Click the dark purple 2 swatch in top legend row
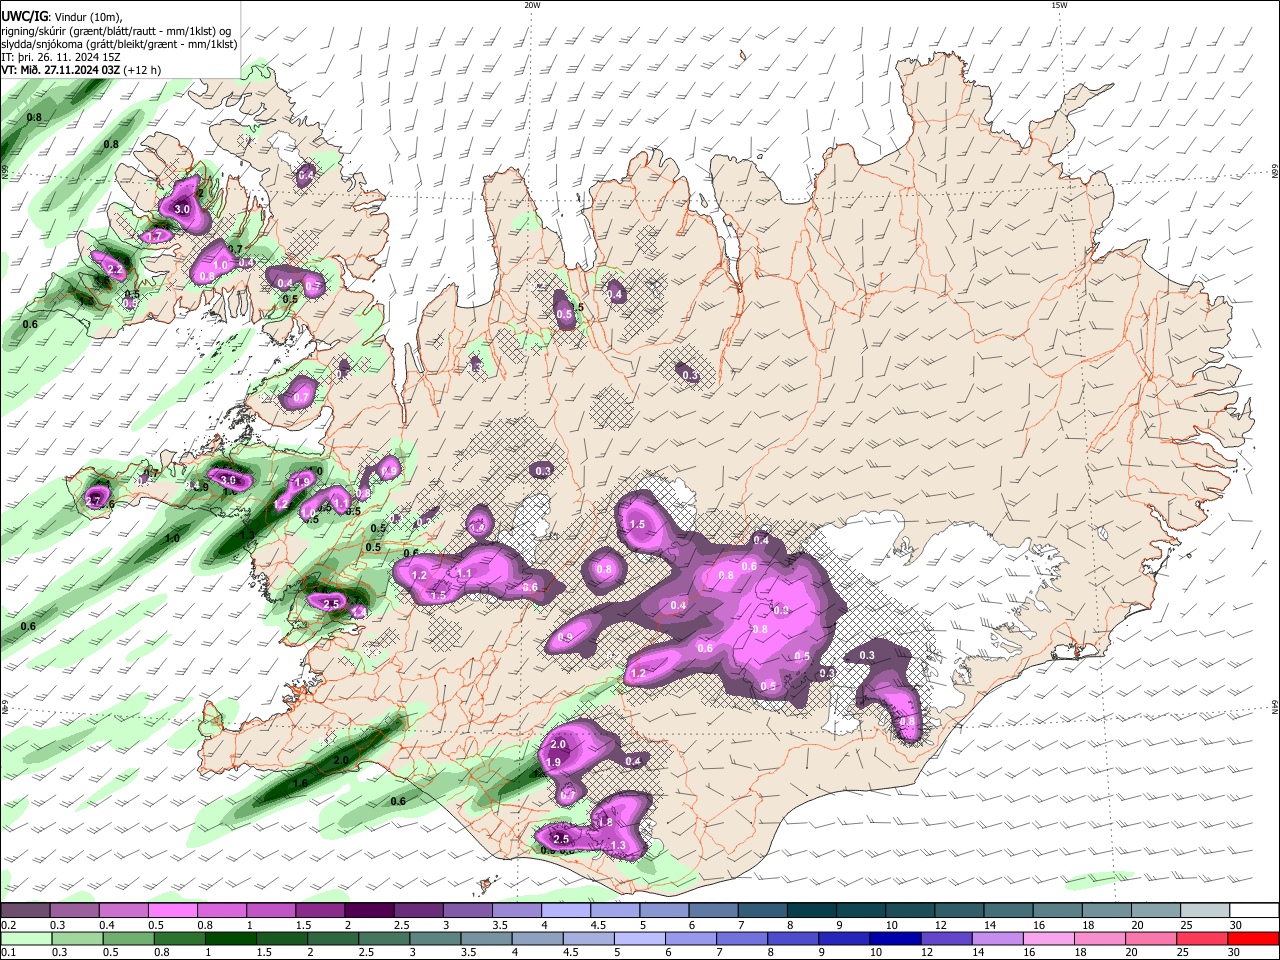The image size is (1280, 960). [x=369, y=910]
